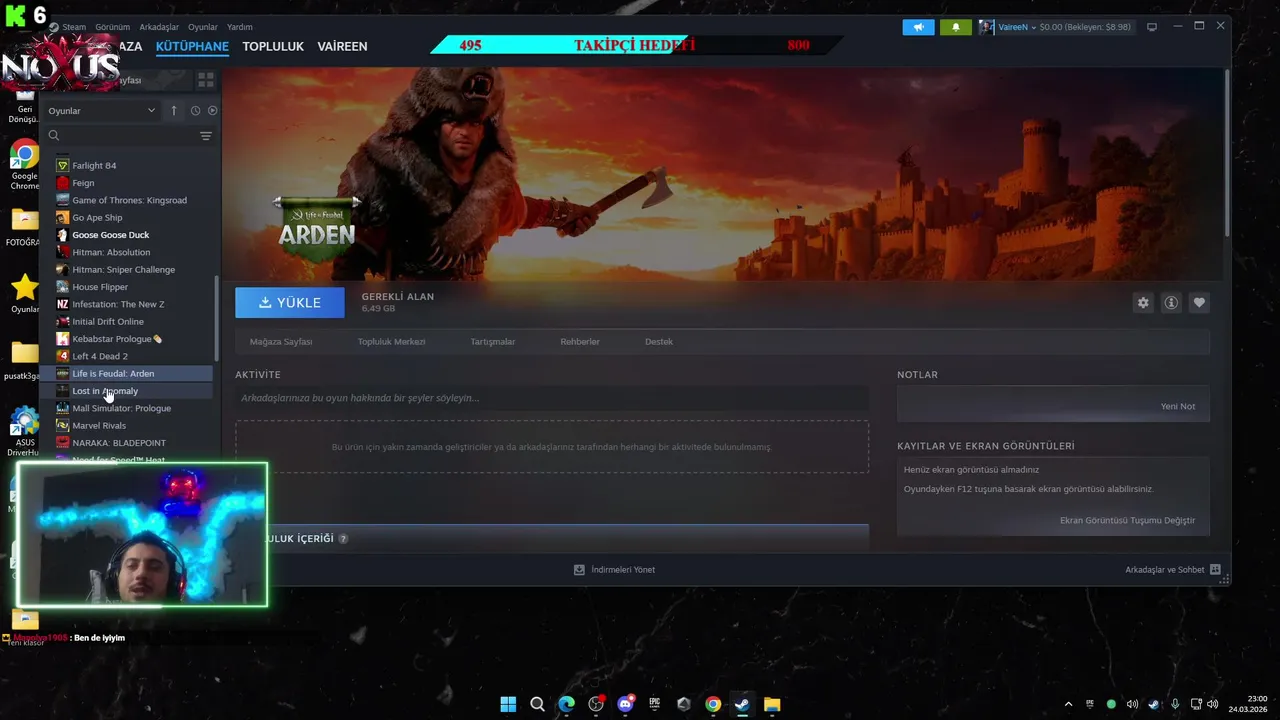
Task: Click the library search field
Action: pos(130,136)
